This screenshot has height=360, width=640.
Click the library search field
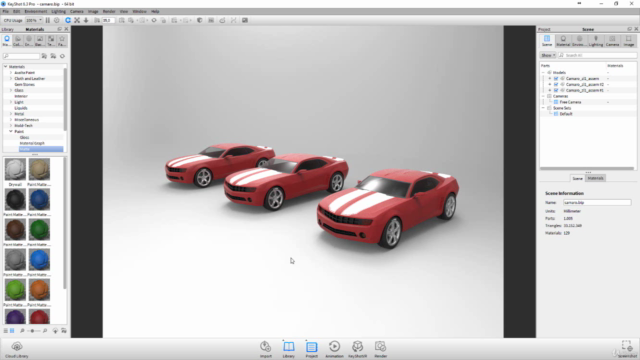[x=21, y=56]
